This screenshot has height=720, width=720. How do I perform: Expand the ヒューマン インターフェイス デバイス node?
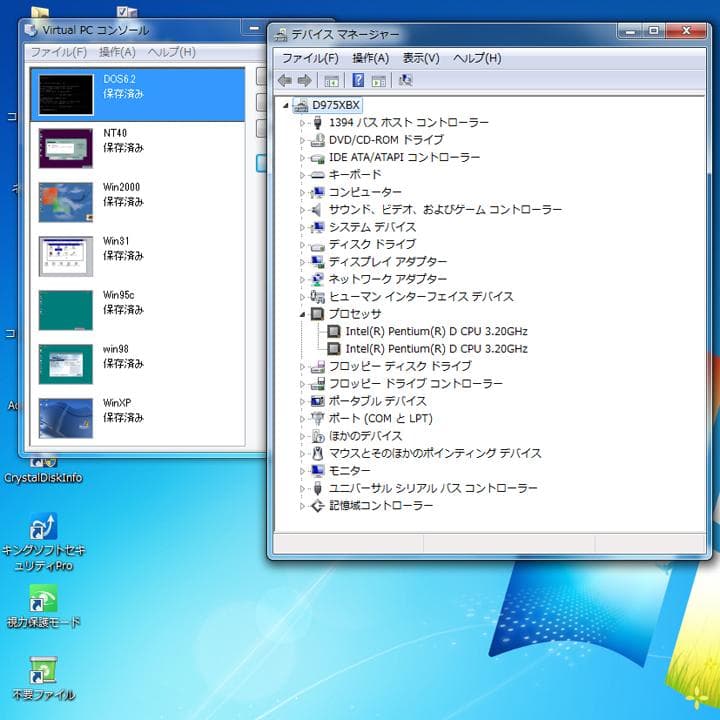(x=302, y=297)
